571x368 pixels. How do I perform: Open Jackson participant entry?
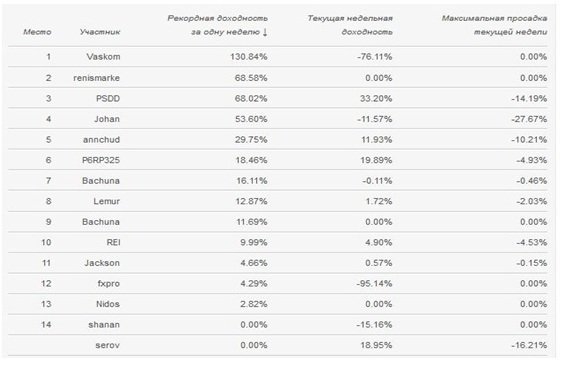tap(102, 263)
